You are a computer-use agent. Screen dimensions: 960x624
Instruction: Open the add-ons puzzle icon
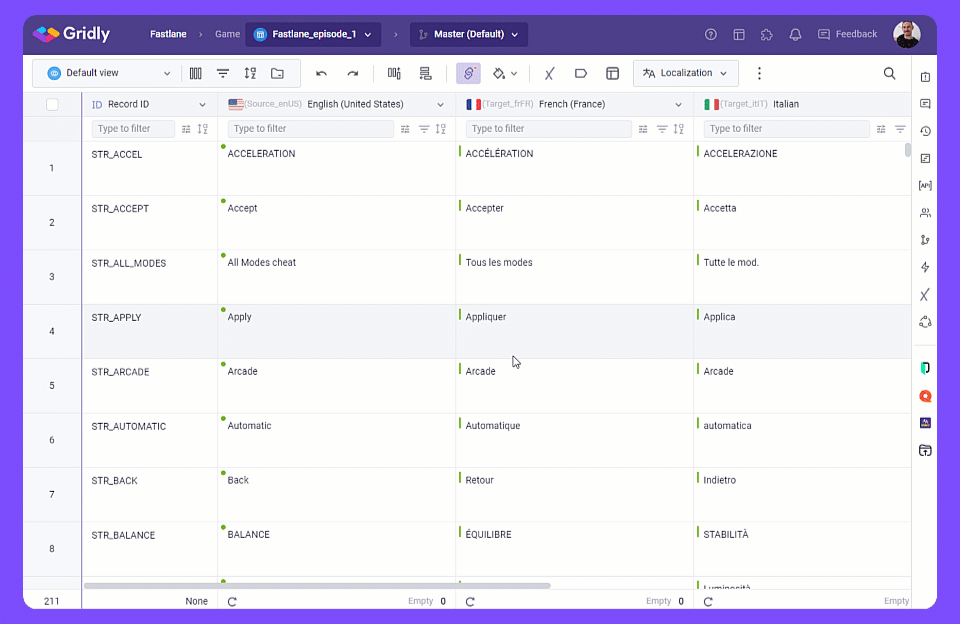[767, 34]
